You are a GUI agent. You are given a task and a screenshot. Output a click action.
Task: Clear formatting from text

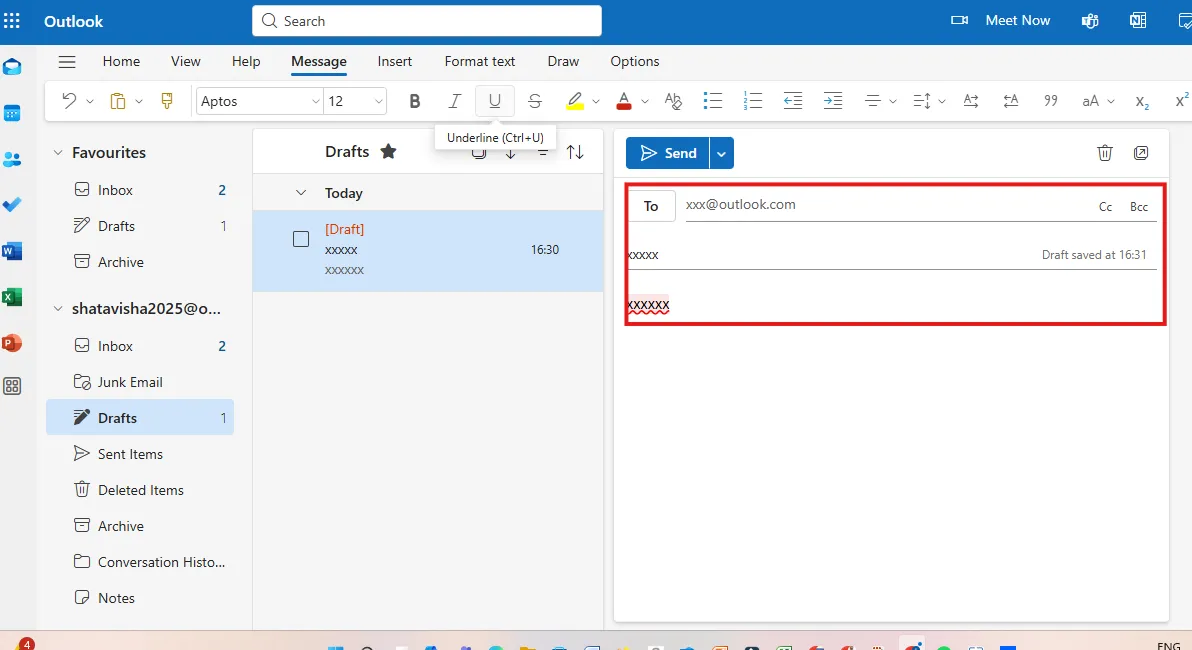(x=673, y=100)
